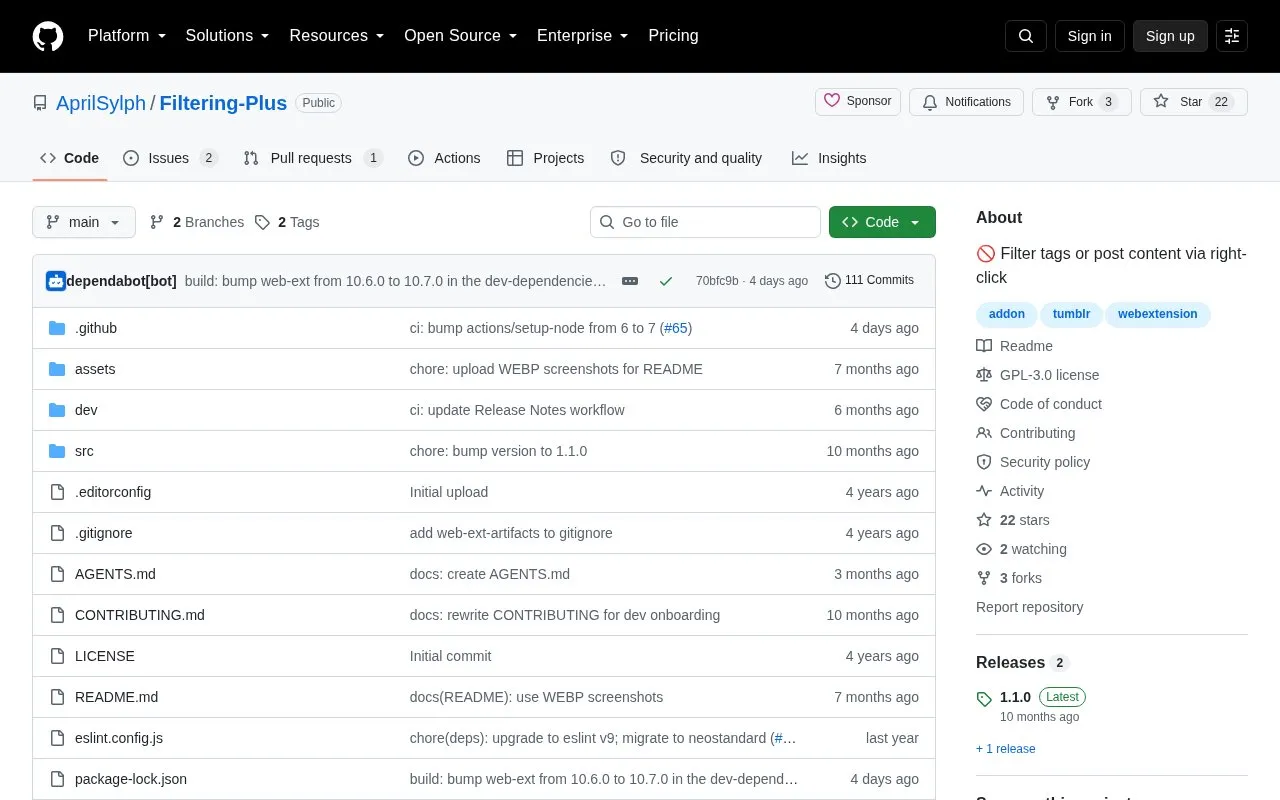The width and height of the screenshot is (1280, 800).
Task: Switch to the Issues tab
Action: coord(170,158)
